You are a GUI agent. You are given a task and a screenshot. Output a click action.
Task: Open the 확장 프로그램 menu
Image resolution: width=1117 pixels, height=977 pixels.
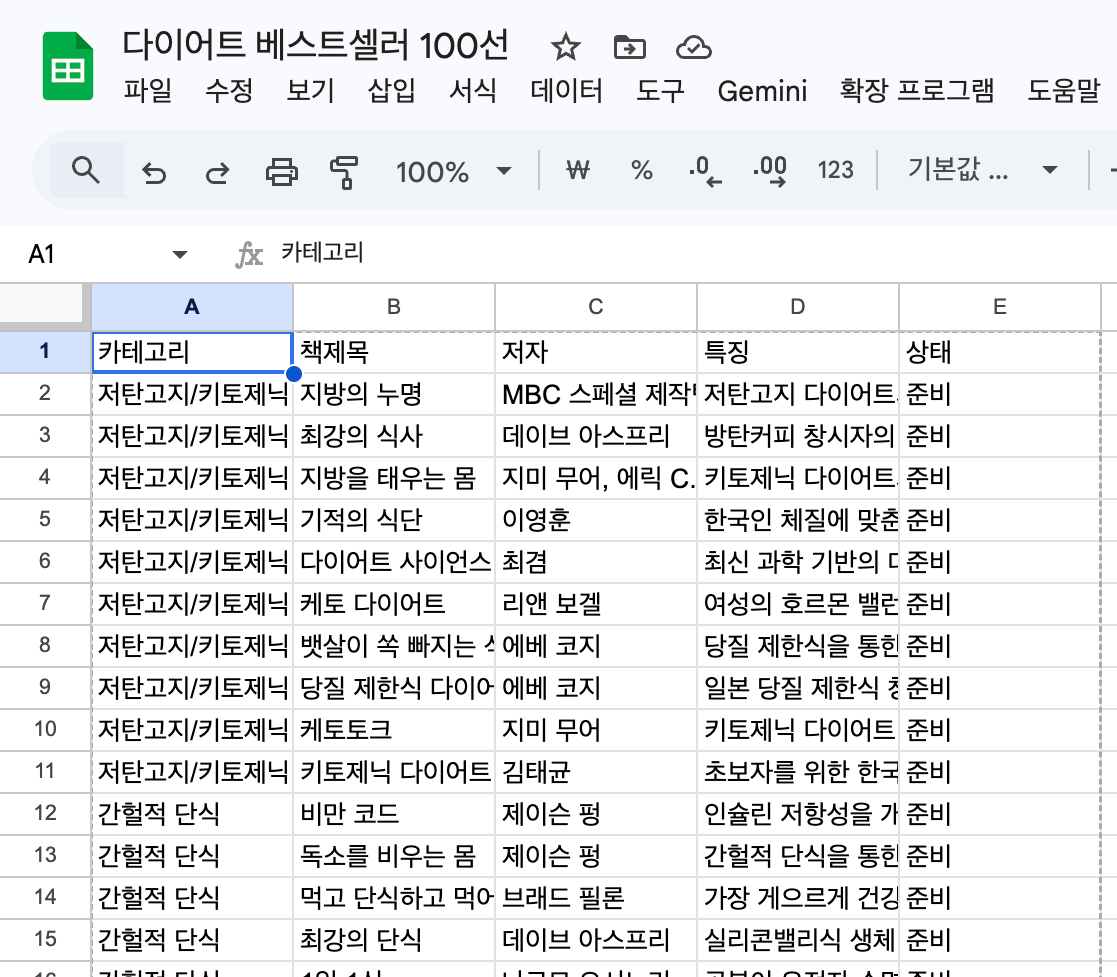point(917,92)
